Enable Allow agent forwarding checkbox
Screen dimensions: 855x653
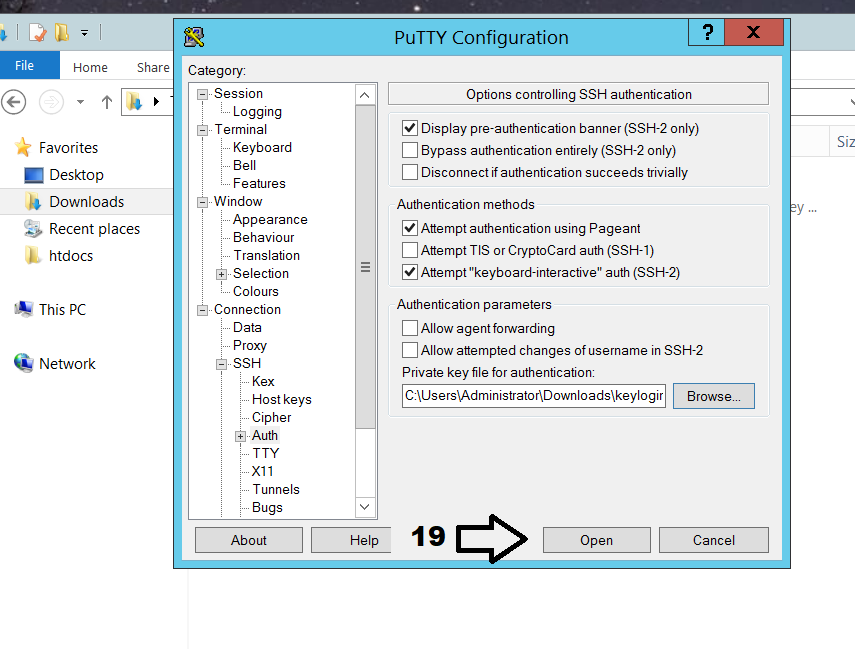[409, 328]
